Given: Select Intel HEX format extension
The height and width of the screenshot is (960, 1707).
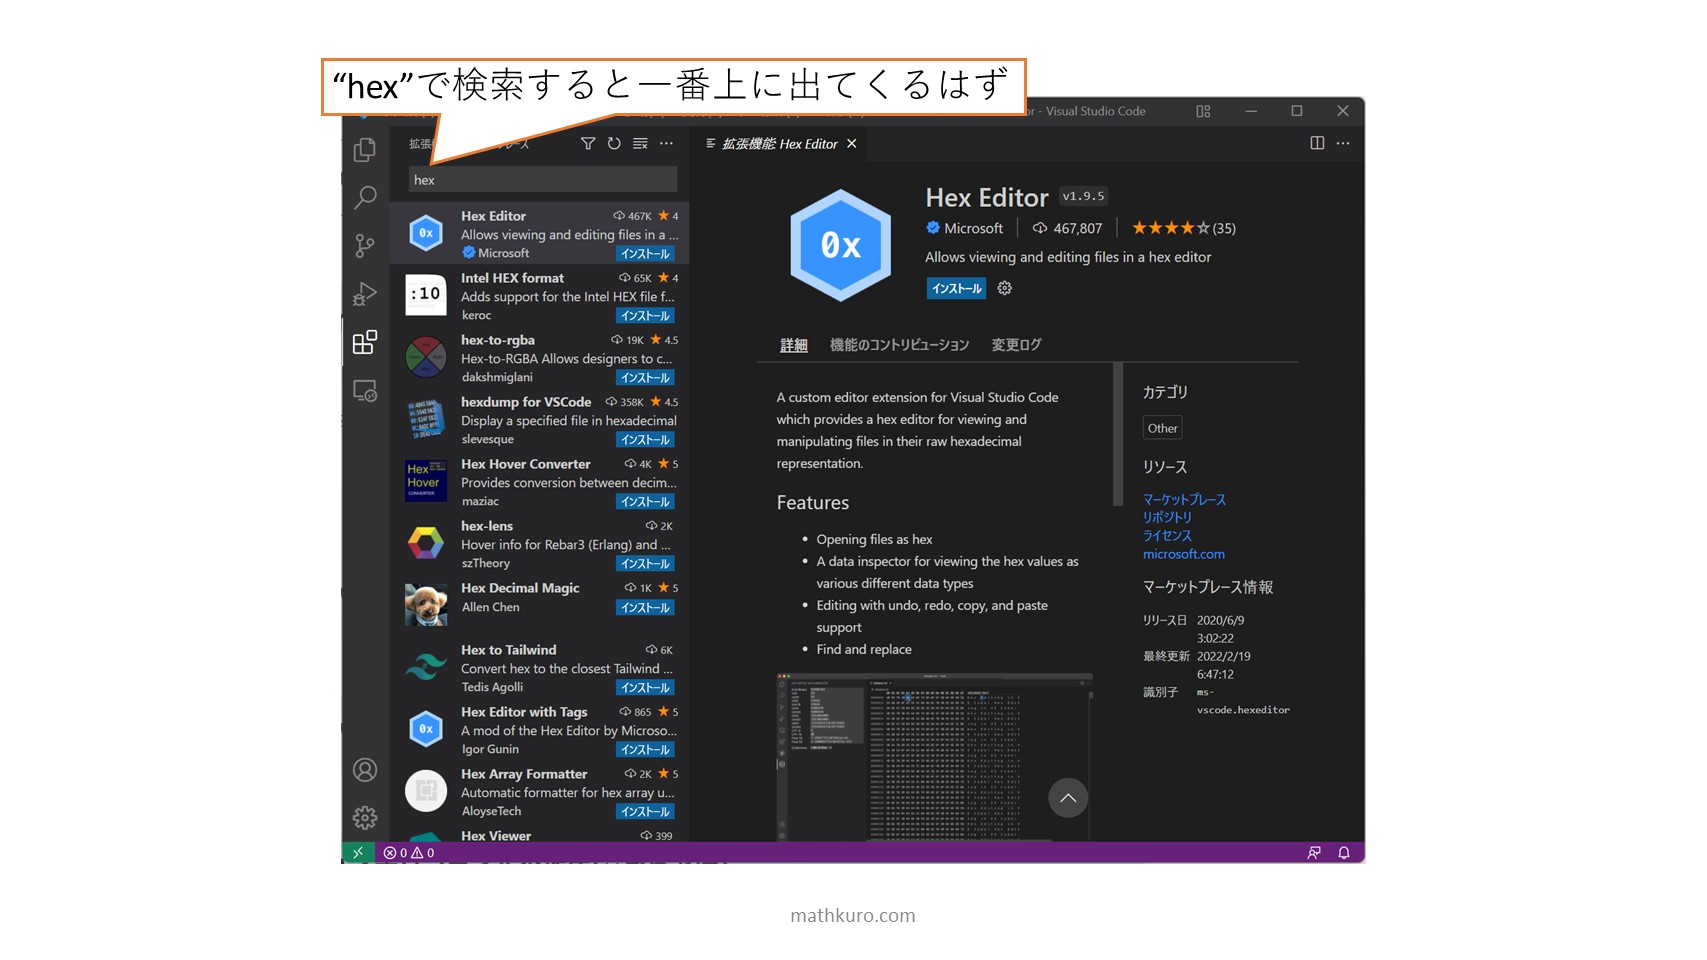Looking at the screenshot, I should coord(539,296).
